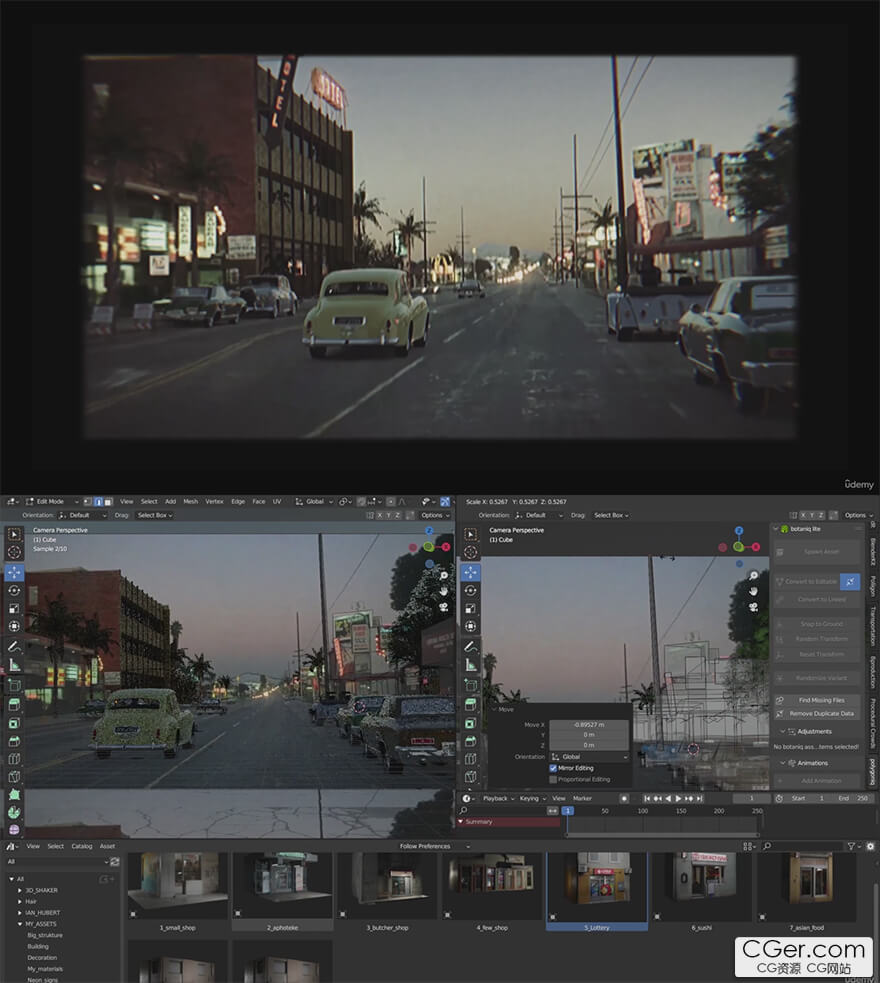Image resolution: width=880 pixels, height=983 pixels.
Task: Pick the Rotate tool in left viewport
Action: (14, 591)
